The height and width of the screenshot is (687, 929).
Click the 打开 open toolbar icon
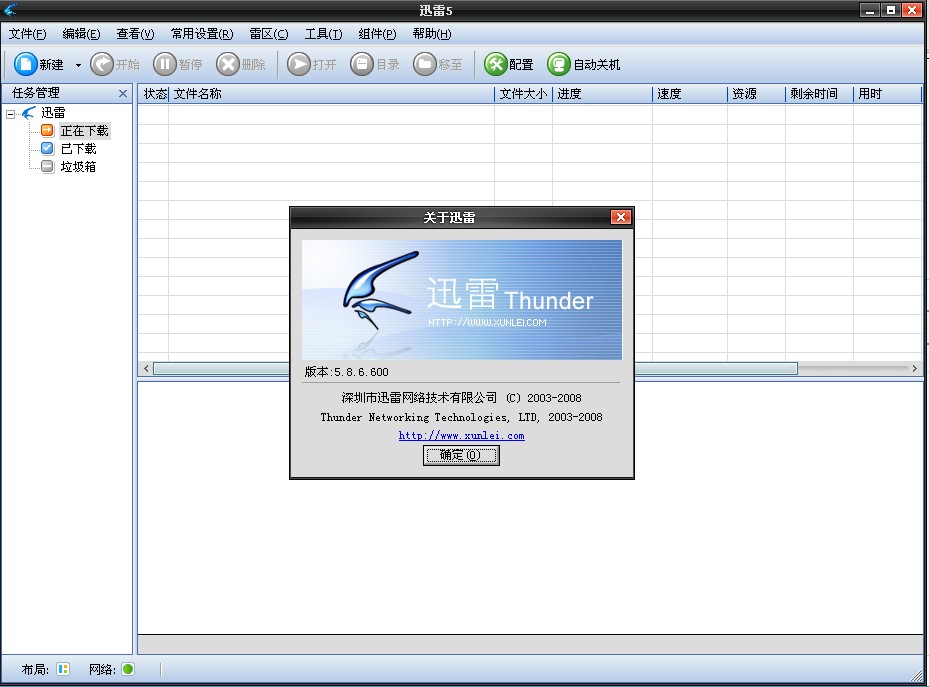point(299,64)
